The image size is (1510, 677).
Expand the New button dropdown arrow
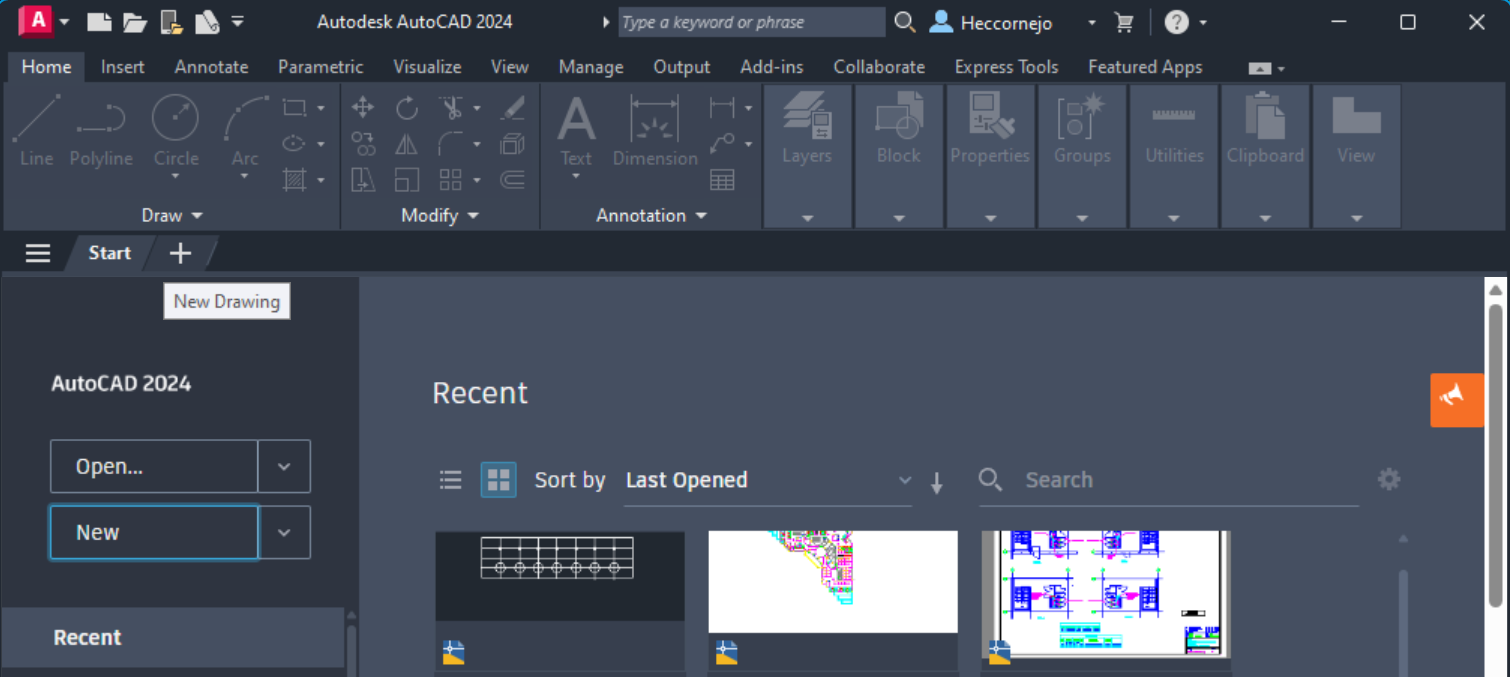[284, 532]
